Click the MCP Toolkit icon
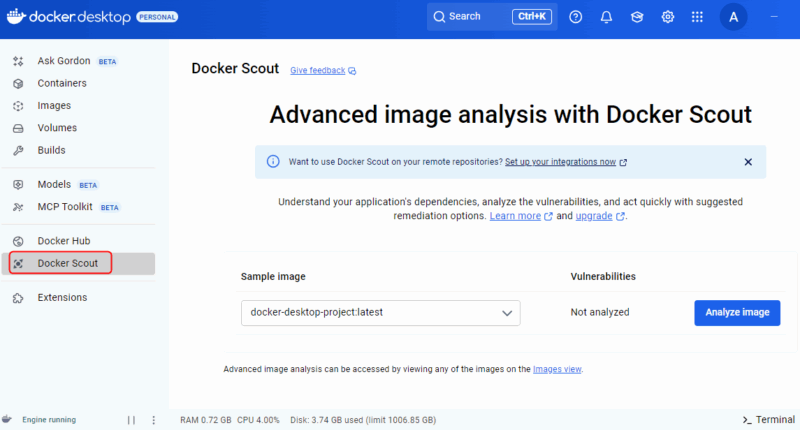 click(x=18, y=207)
